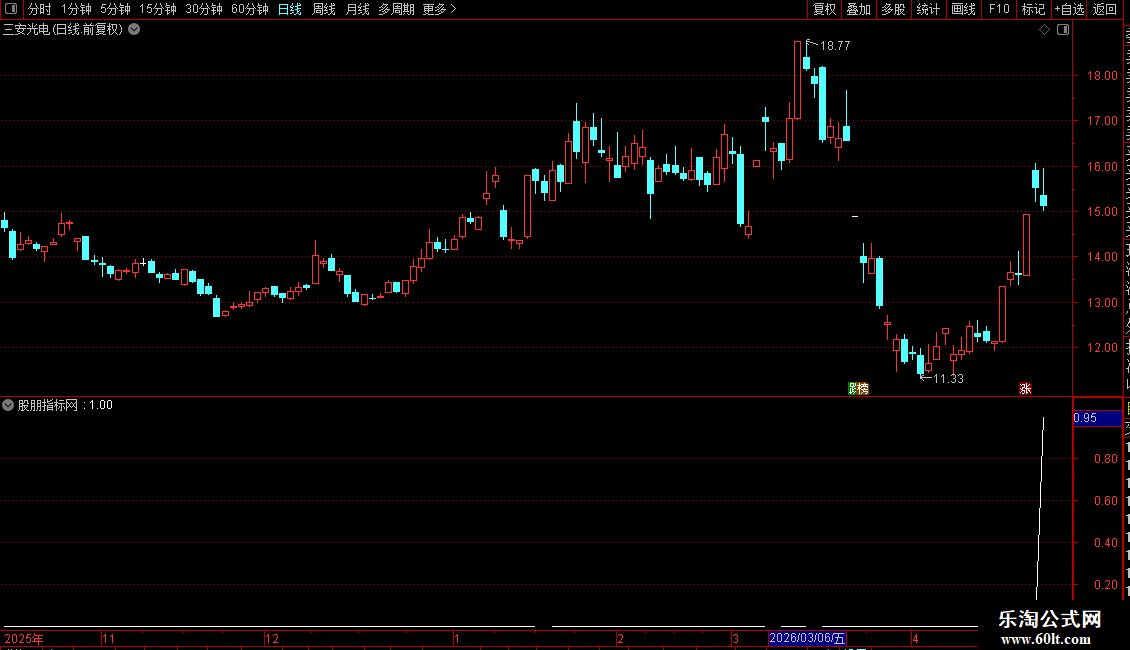
Task: Toggle the 叠加 overlay option
Action: pyautogui.click(x=858, y=9)
